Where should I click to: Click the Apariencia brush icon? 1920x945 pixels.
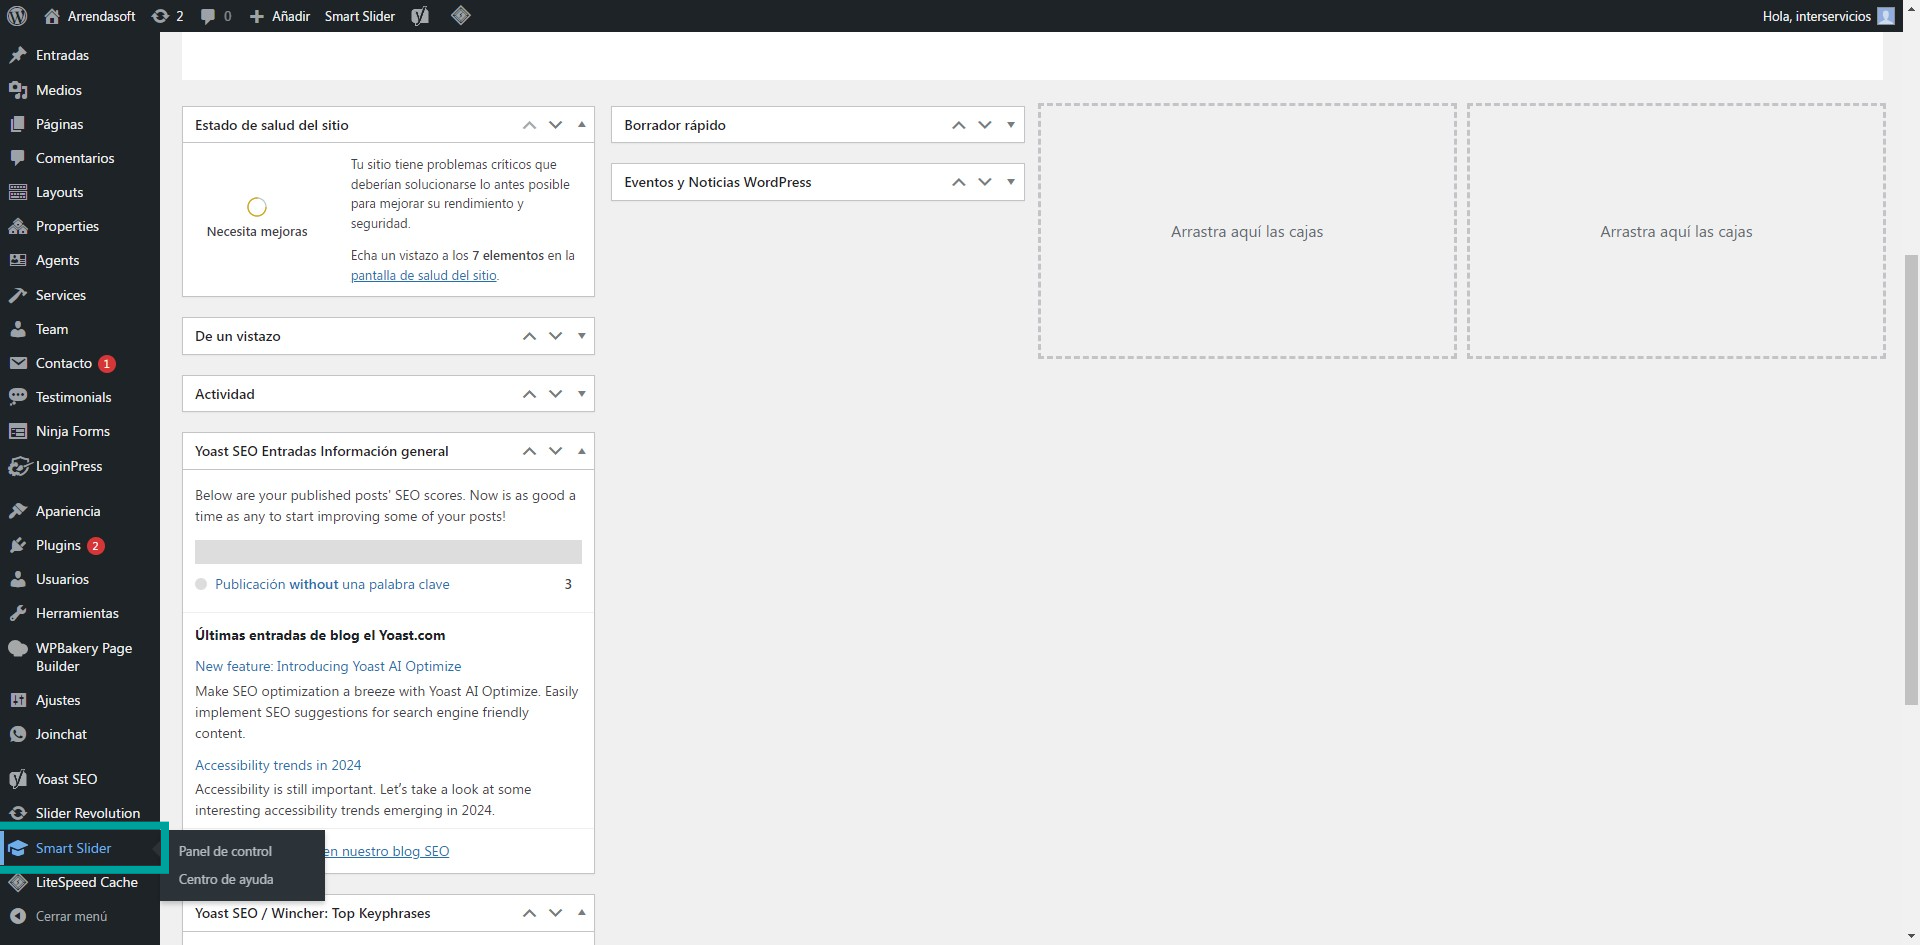click(18, 511)
